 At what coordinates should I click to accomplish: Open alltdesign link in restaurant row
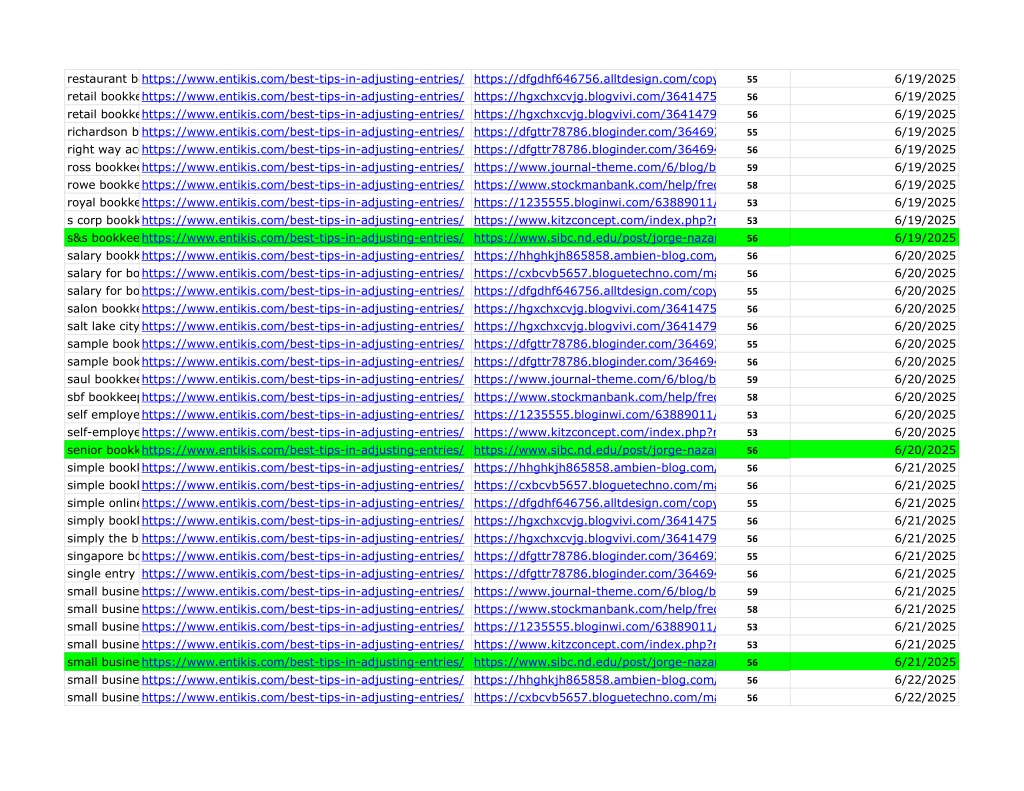[x=594, y=79]
